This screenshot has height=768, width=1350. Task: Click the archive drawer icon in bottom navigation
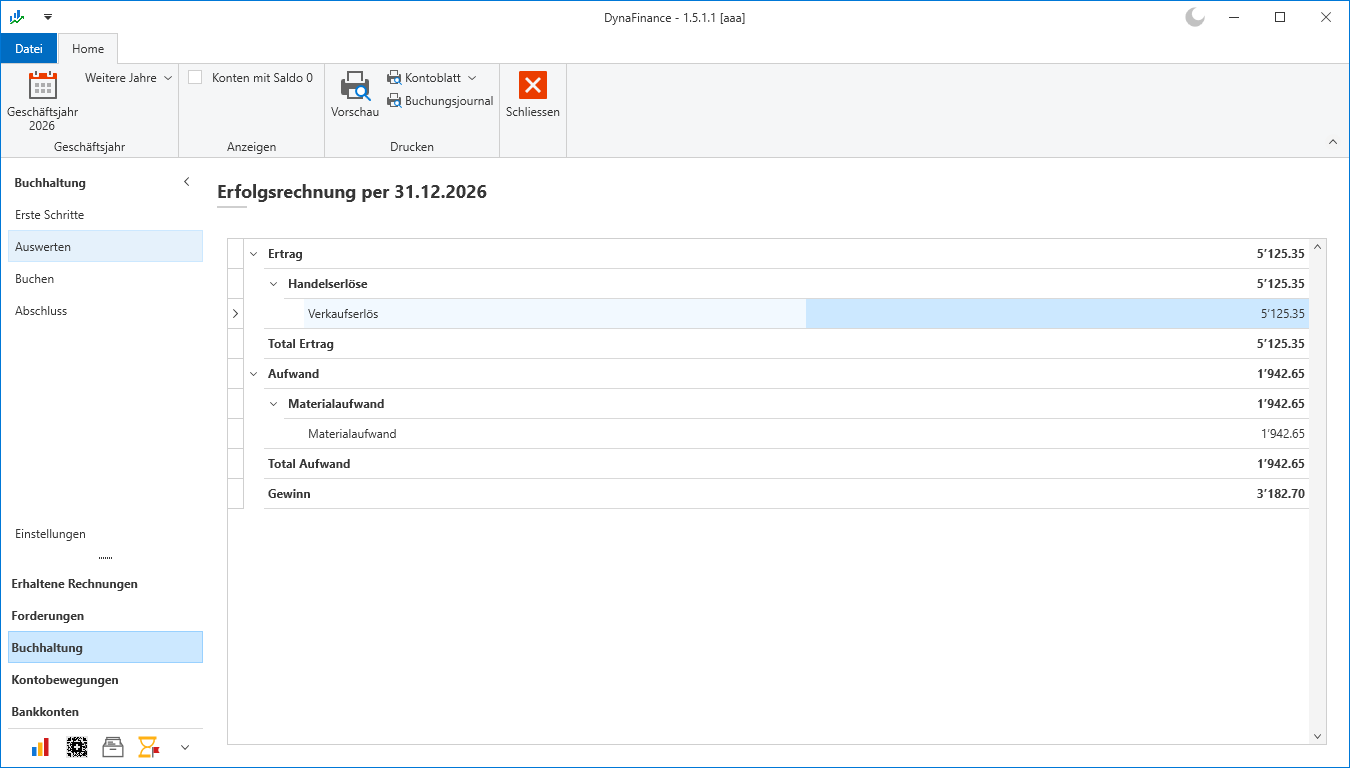click(113, 747)
